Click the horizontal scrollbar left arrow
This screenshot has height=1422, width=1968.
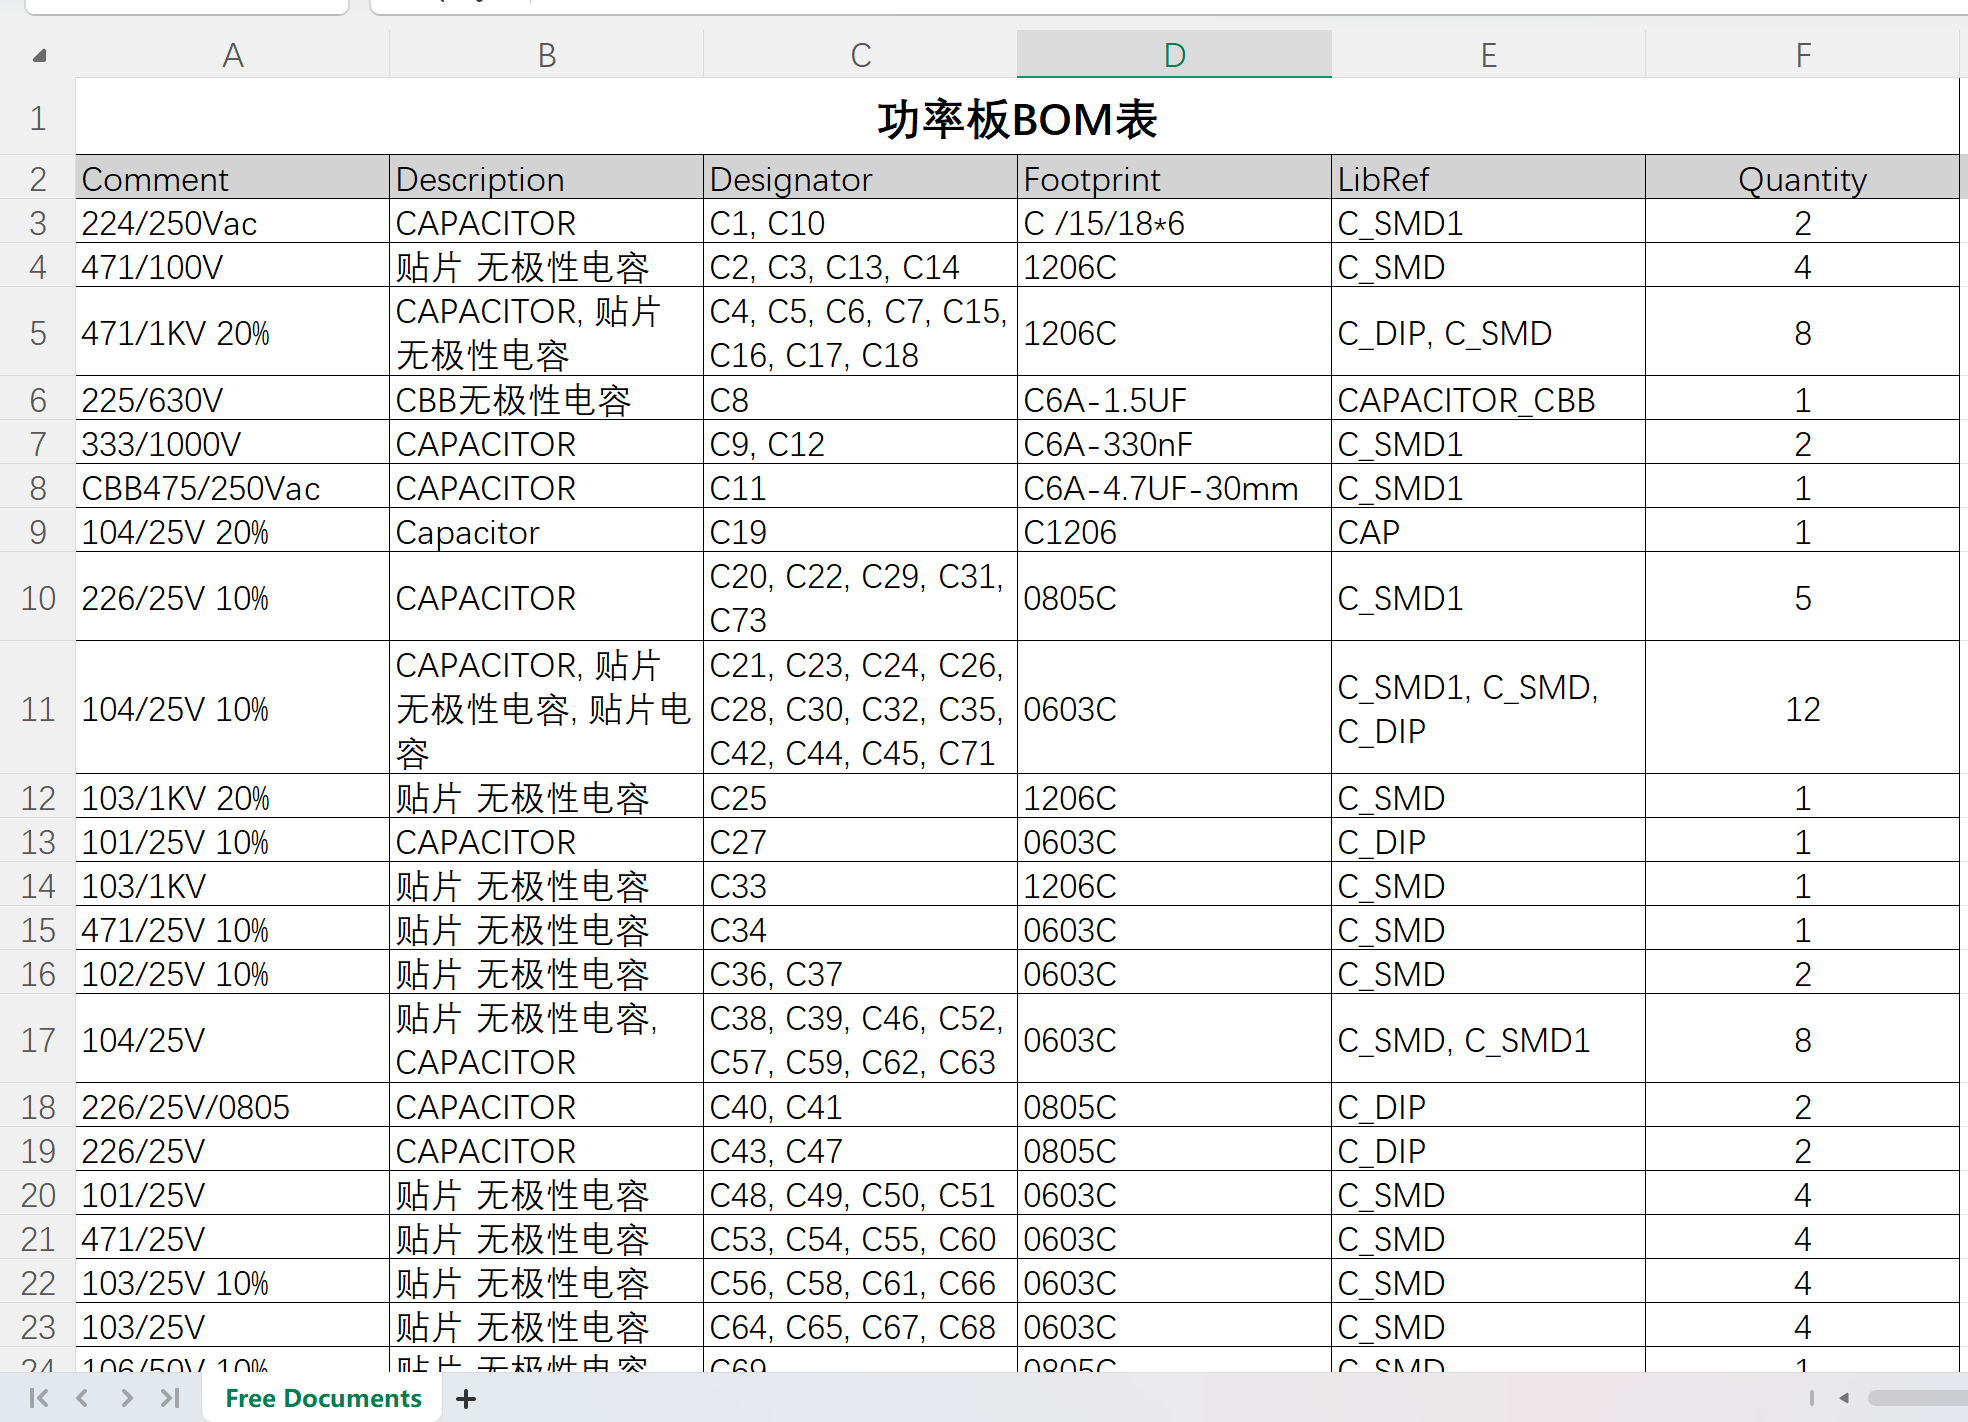1843,1398
